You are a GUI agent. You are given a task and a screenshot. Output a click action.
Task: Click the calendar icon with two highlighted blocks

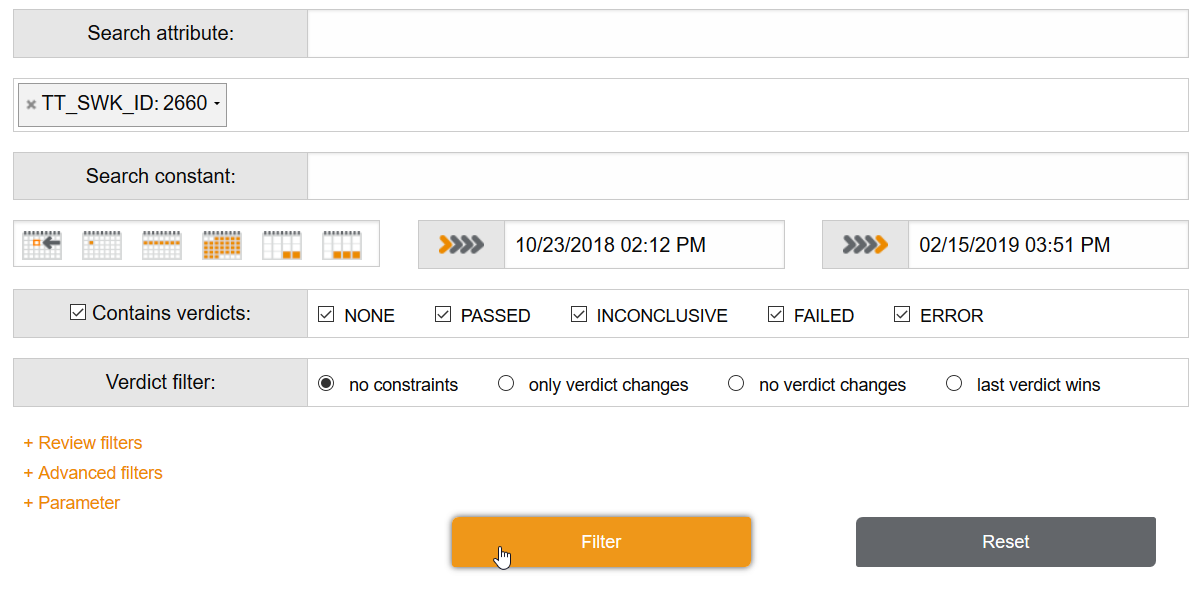click(x=282, y=244)
